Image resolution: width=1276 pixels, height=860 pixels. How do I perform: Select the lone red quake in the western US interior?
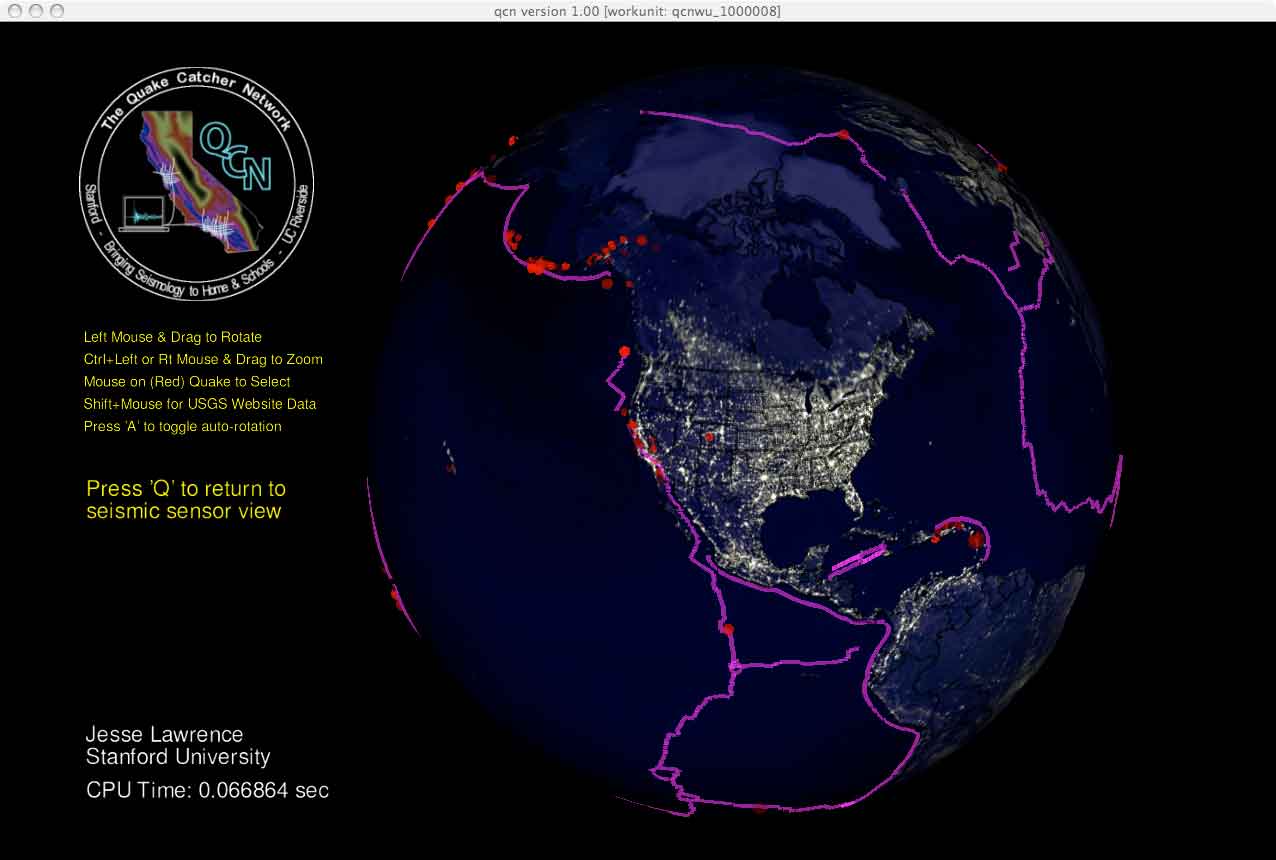[709, 437]
